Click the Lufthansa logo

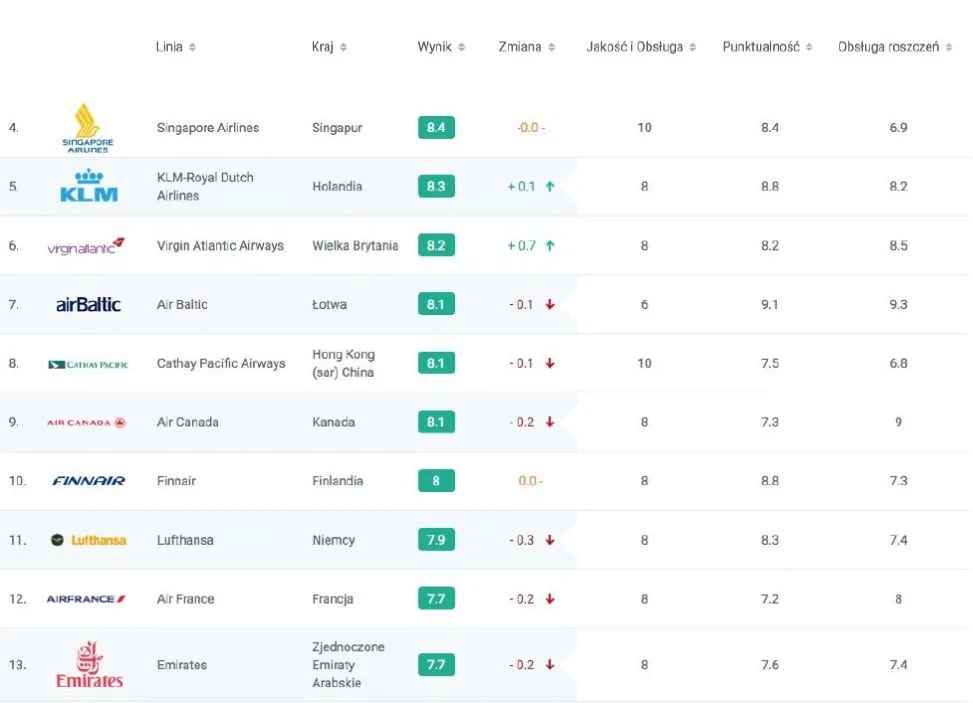pos(88,540)
